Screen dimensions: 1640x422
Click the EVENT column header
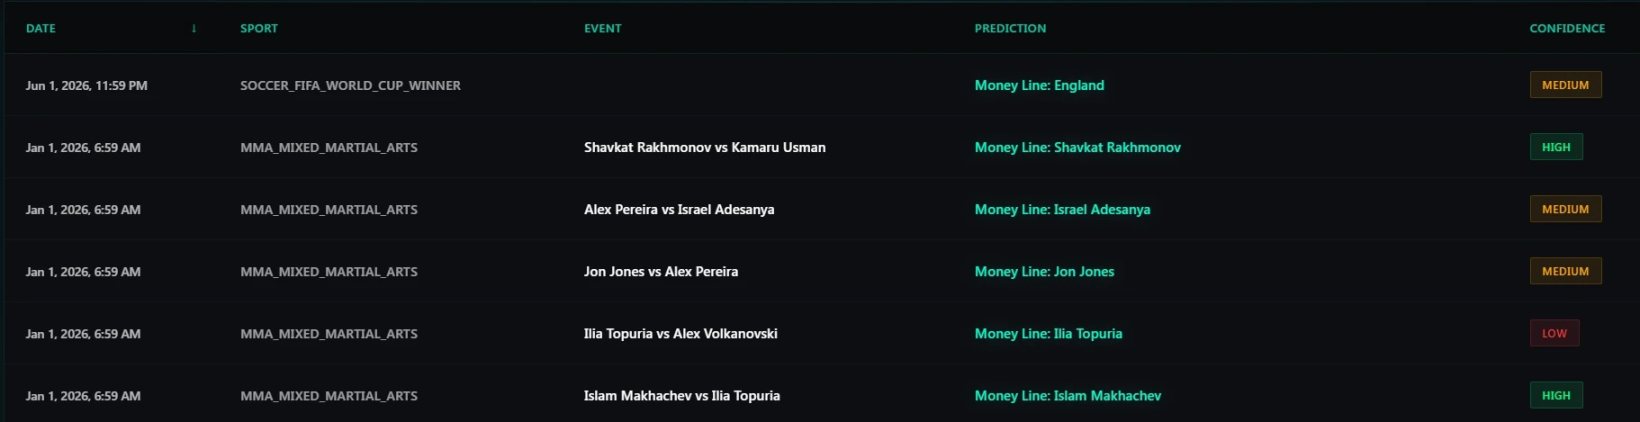click(602, 28)
